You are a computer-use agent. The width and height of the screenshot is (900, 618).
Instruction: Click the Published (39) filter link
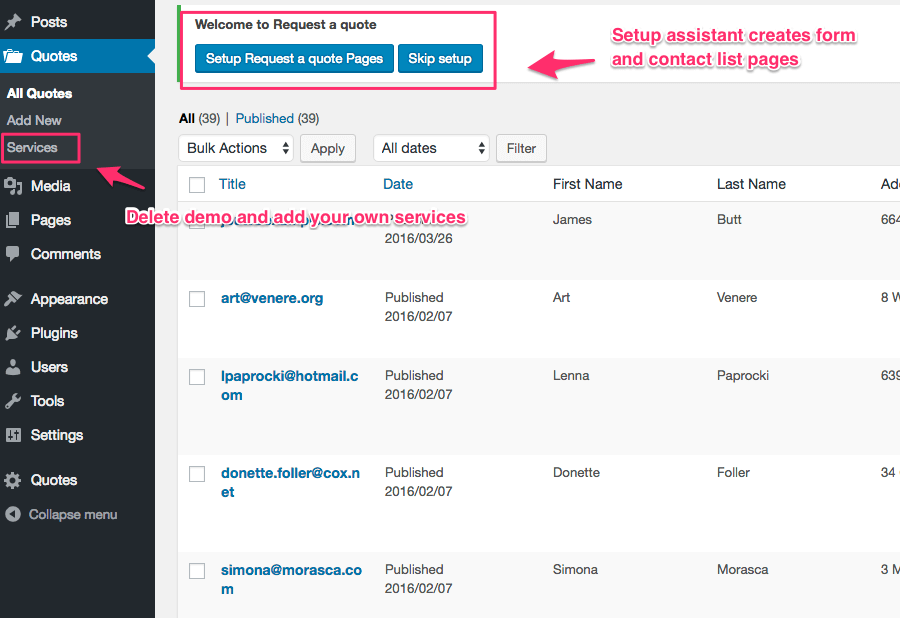(277, 118)
